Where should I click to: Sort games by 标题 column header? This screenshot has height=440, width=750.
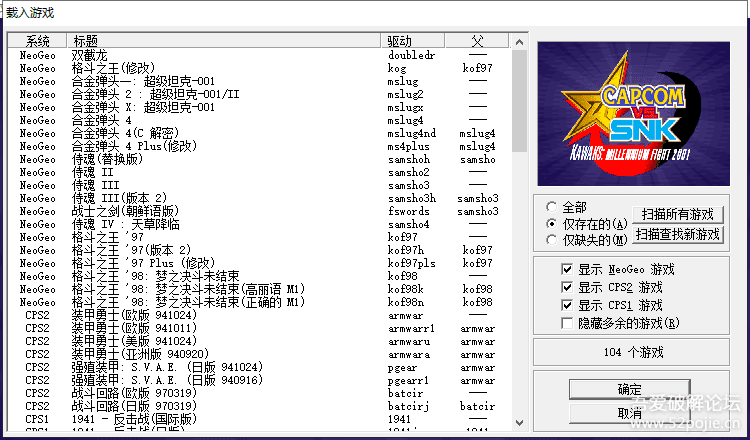coord(226,41)
